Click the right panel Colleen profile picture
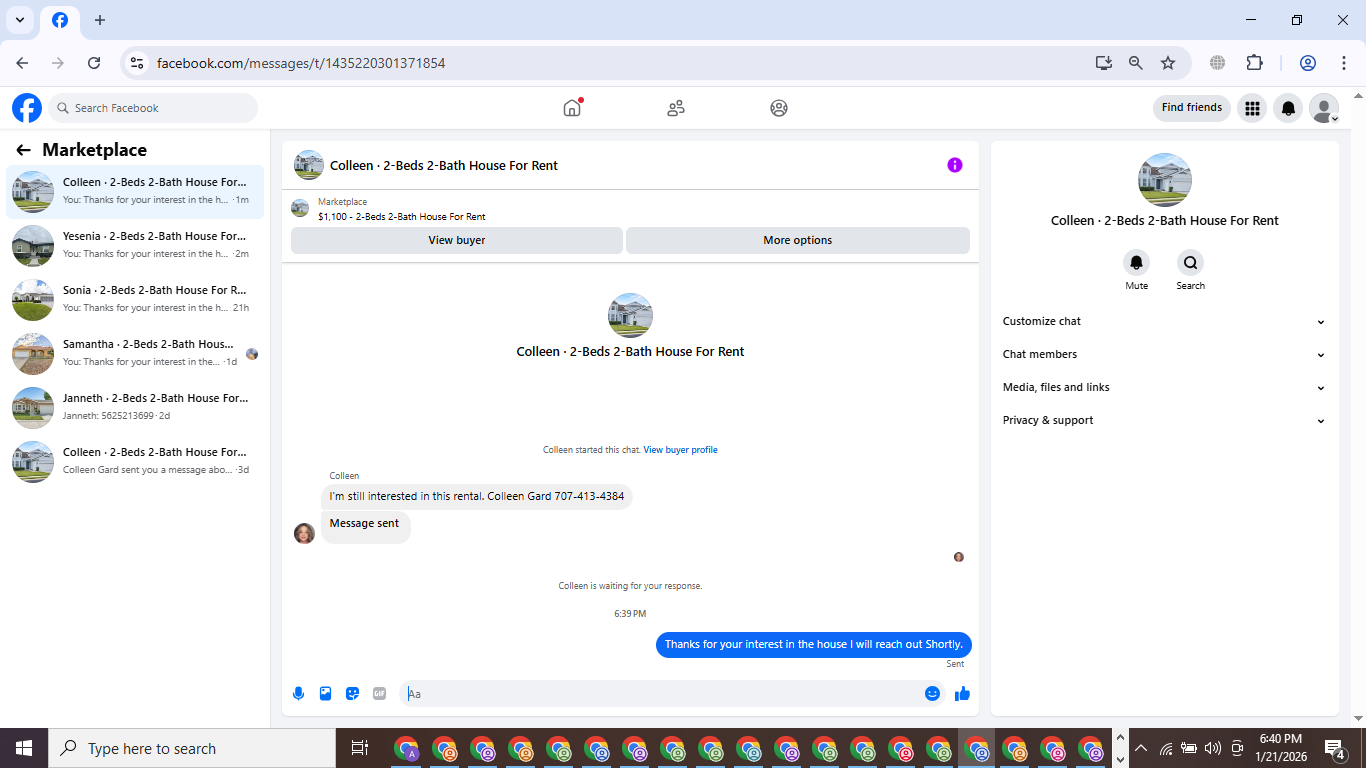Screen dimensions: 1366x768 coord(1165,180)
